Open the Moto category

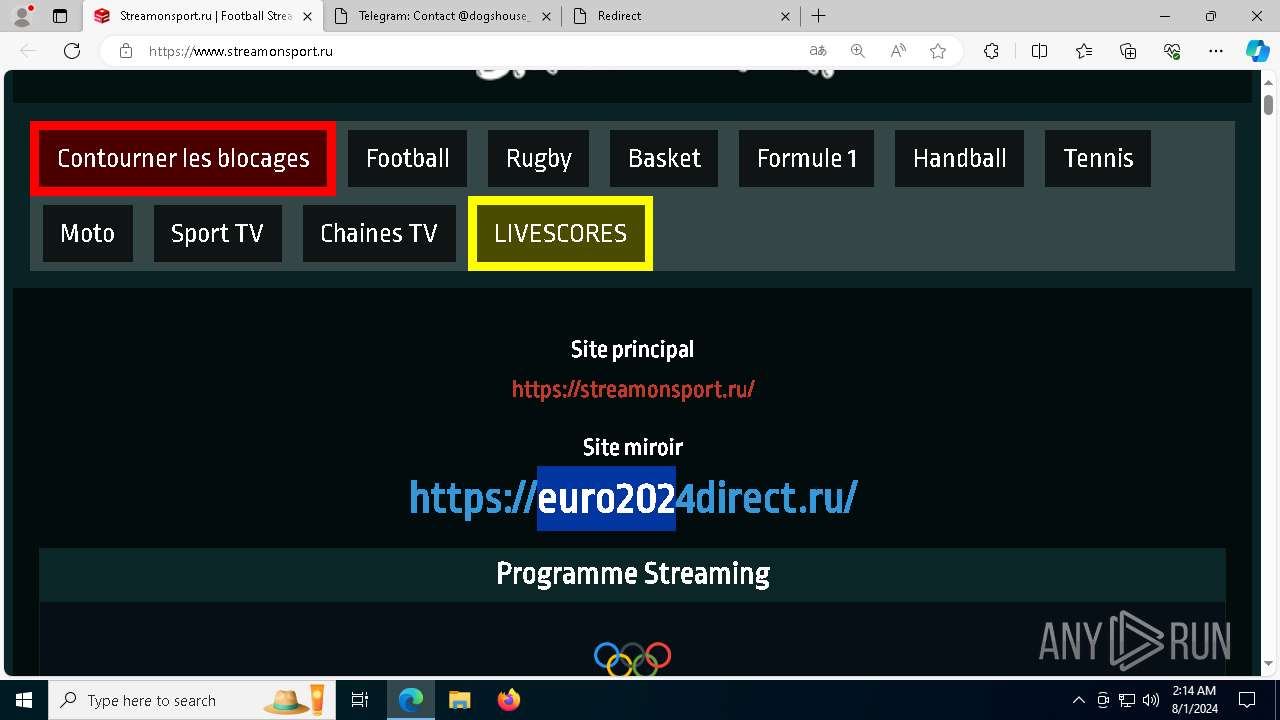click(x=88, y=233)
